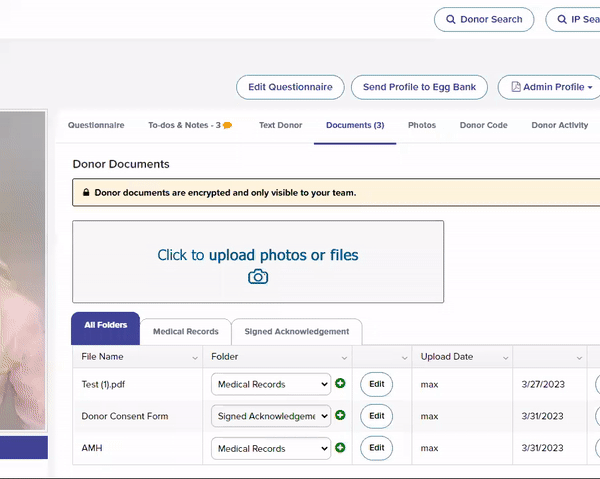This screenshot has height=479, width=600.
Task: Click Send Profile to Egg Bank
Action: point(419,88)
